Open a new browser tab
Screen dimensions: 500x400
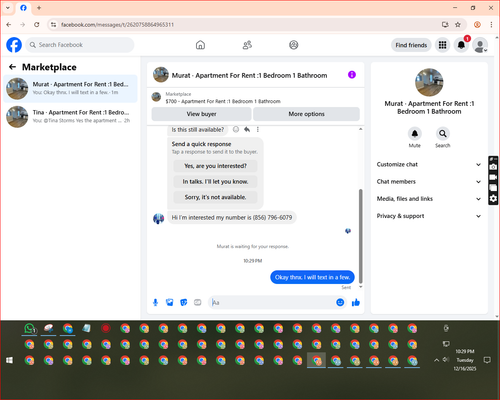(39, 8)
